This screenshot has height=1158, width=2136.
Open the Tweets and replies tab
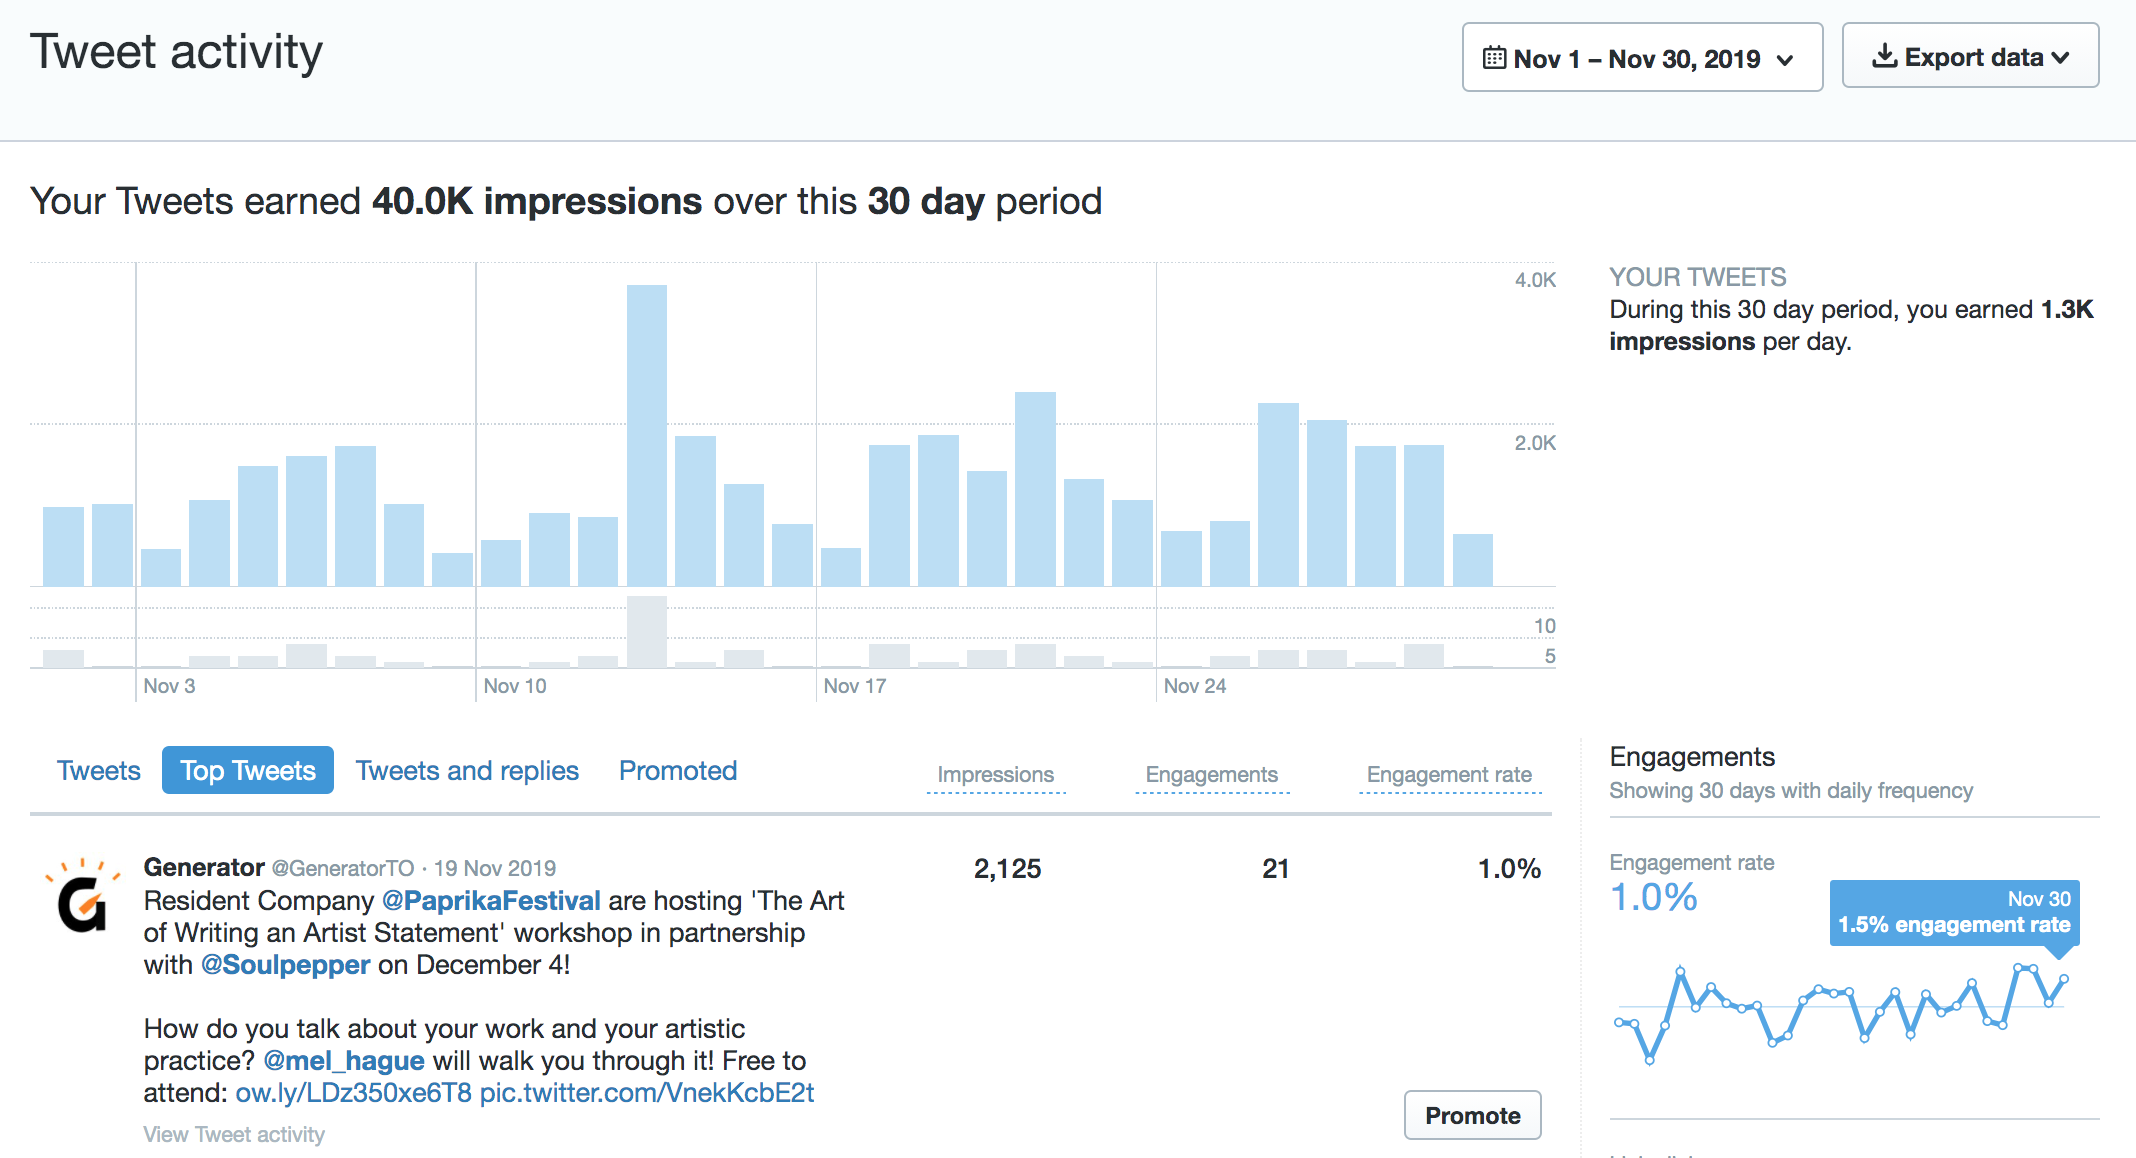(467, 770)
